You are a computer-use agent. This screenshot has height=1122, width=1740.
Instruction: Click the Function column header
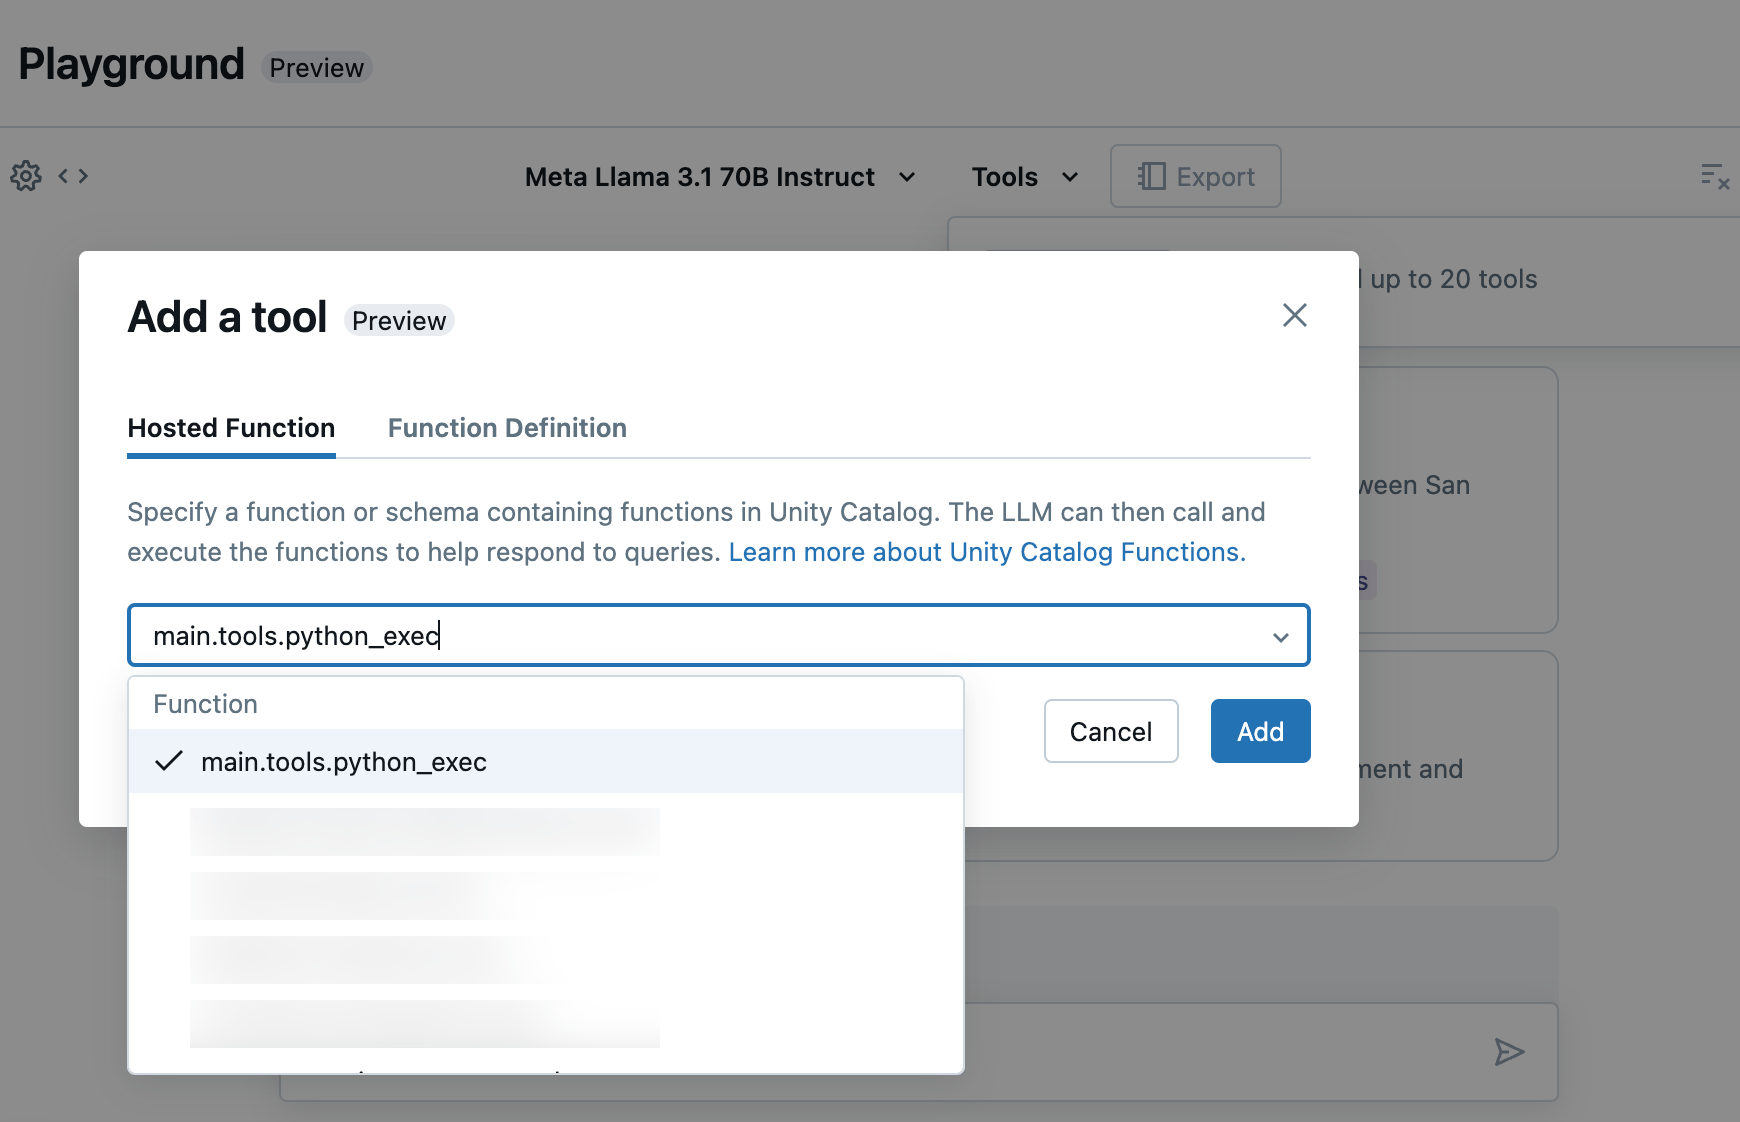(x=205, y=703)
